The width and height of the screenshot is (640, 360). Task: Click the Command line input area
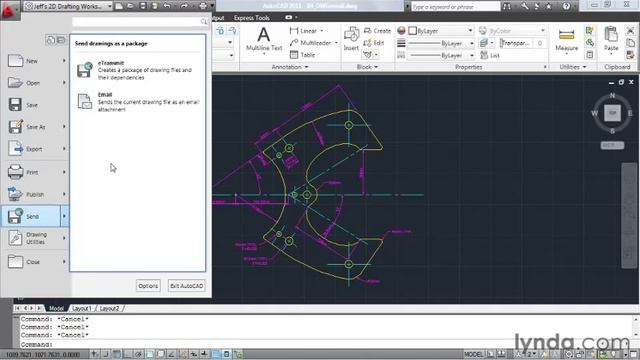pyautogui.click(x=327, y=344)
